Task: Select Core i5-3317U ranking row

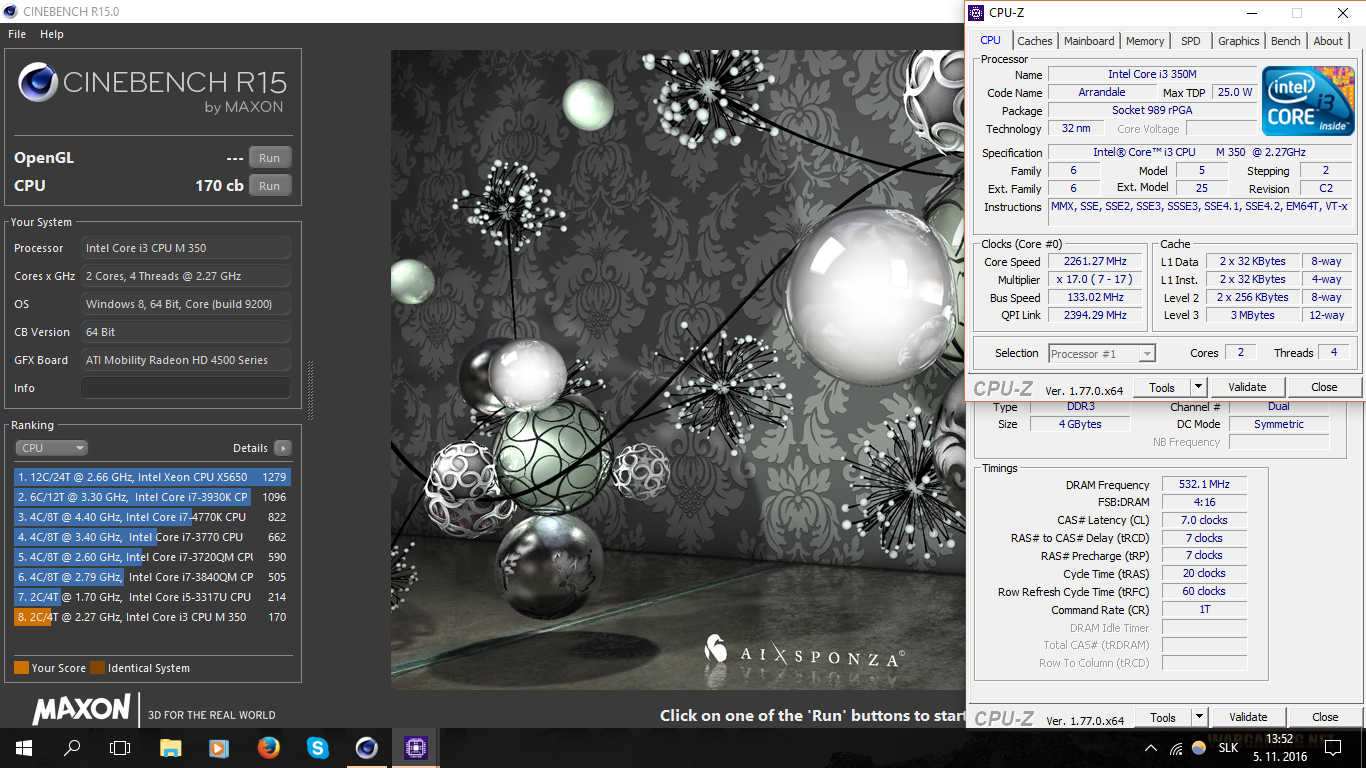Action: (152, 597)
